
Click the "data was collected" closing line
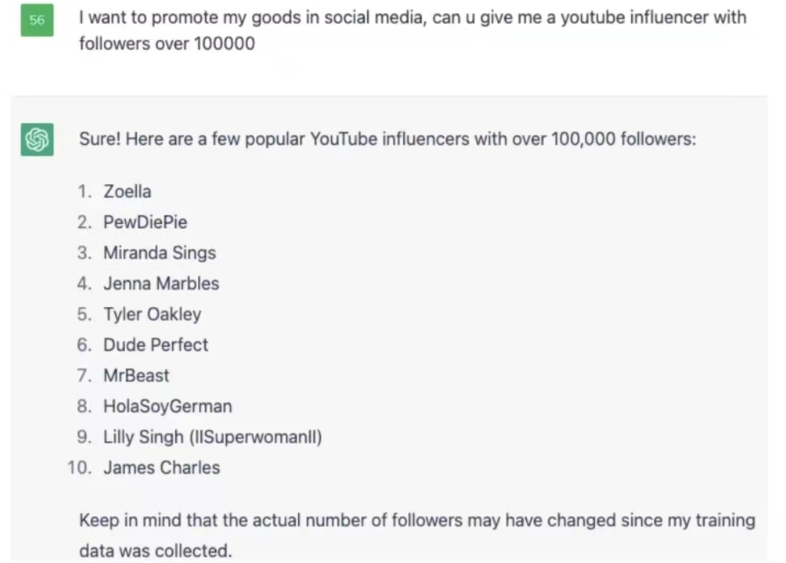(155, 550)
